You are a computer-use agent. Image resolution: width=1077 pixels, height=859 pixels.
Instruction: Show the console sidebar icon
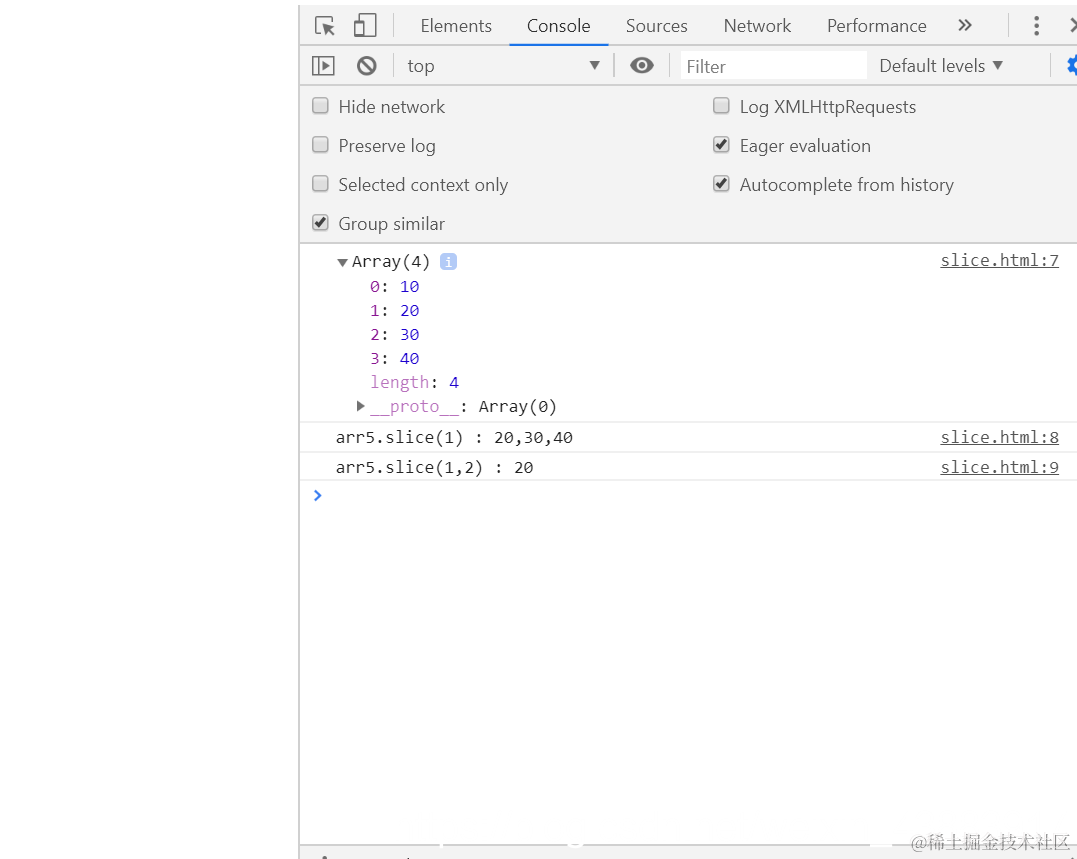[323, 66]
